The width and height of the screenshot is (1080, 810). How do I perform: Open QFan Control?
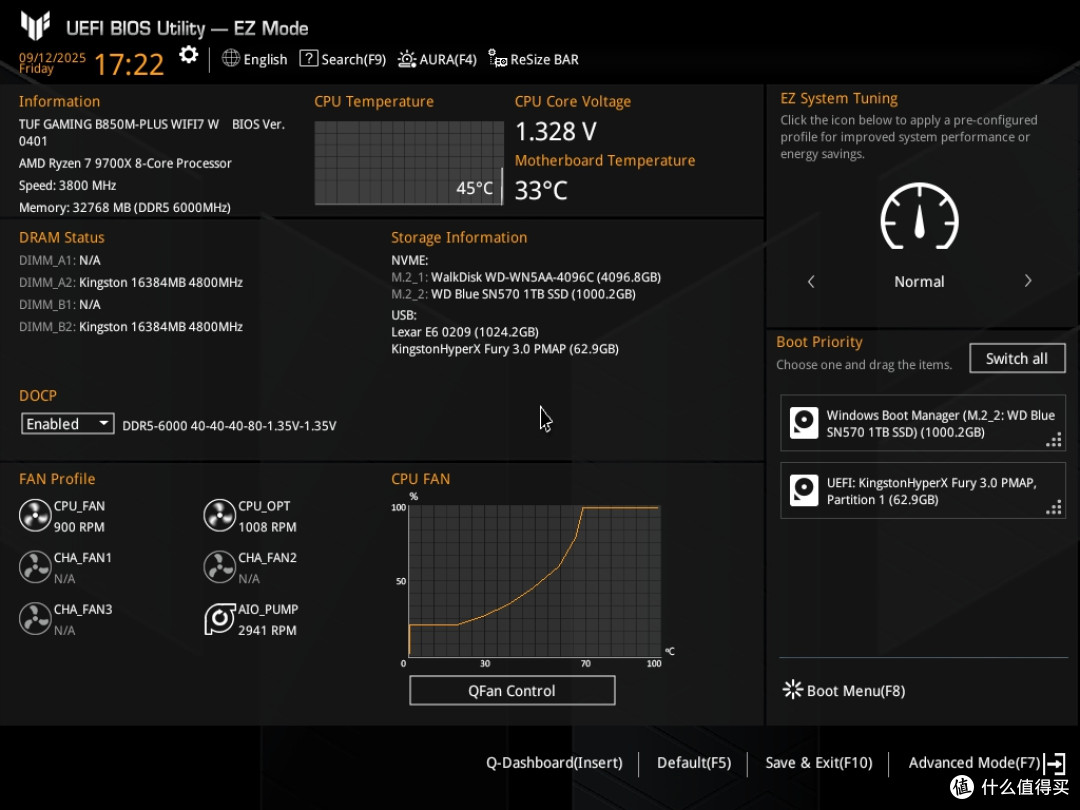[x=512, y=690]
